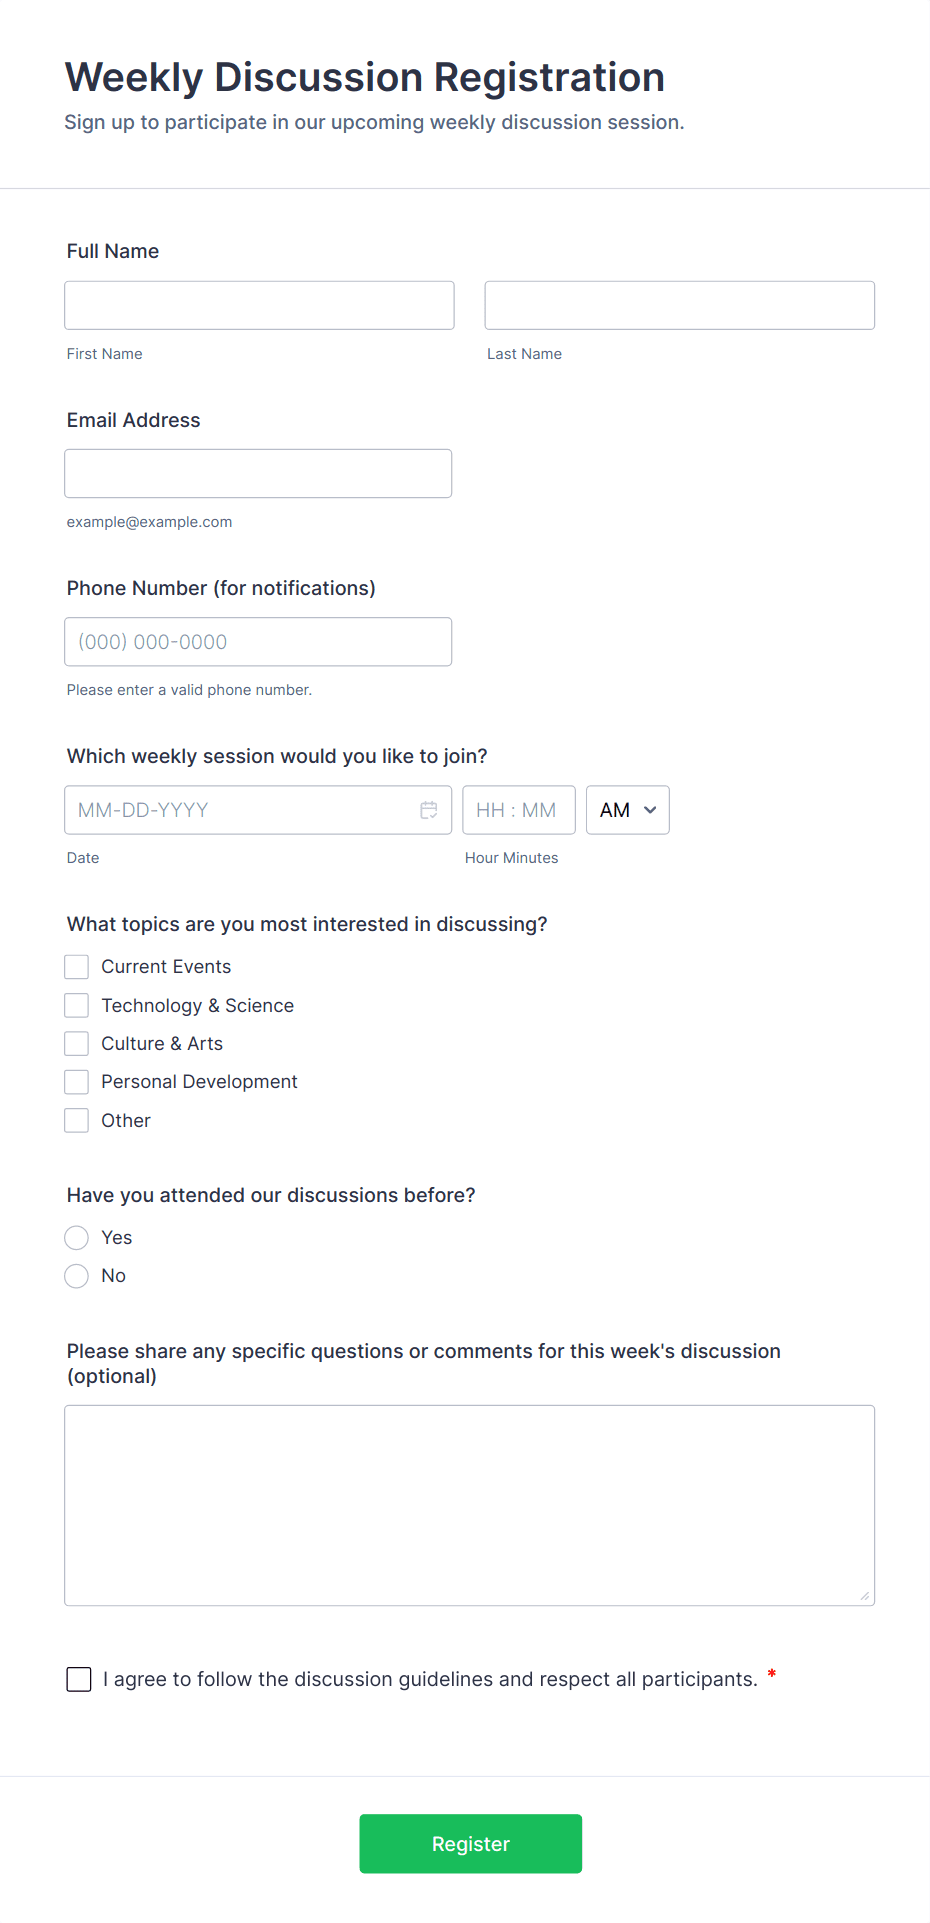Click the Email Address input box

(258, 473)
